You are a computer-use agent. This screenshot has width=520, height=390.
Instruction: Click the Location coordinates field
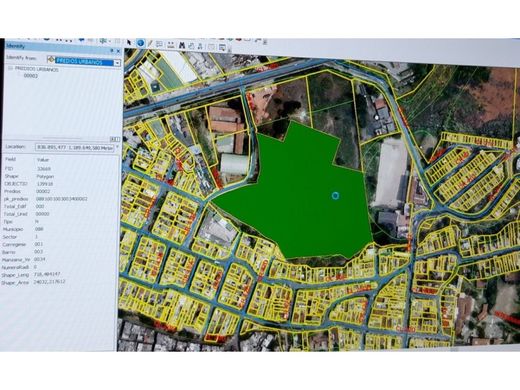(x=75, y=147)
